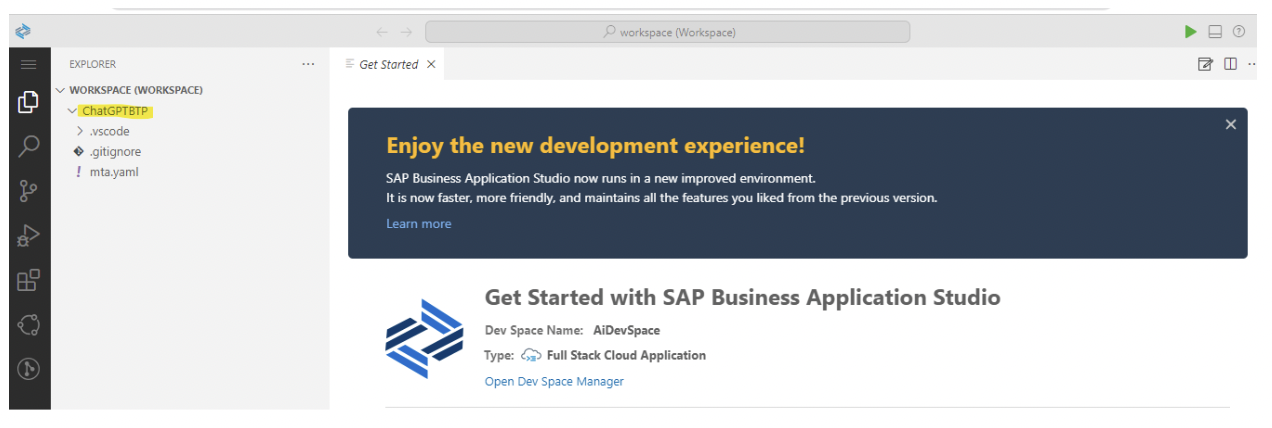Click the Get Started with SAP heading

click(742, 297)
